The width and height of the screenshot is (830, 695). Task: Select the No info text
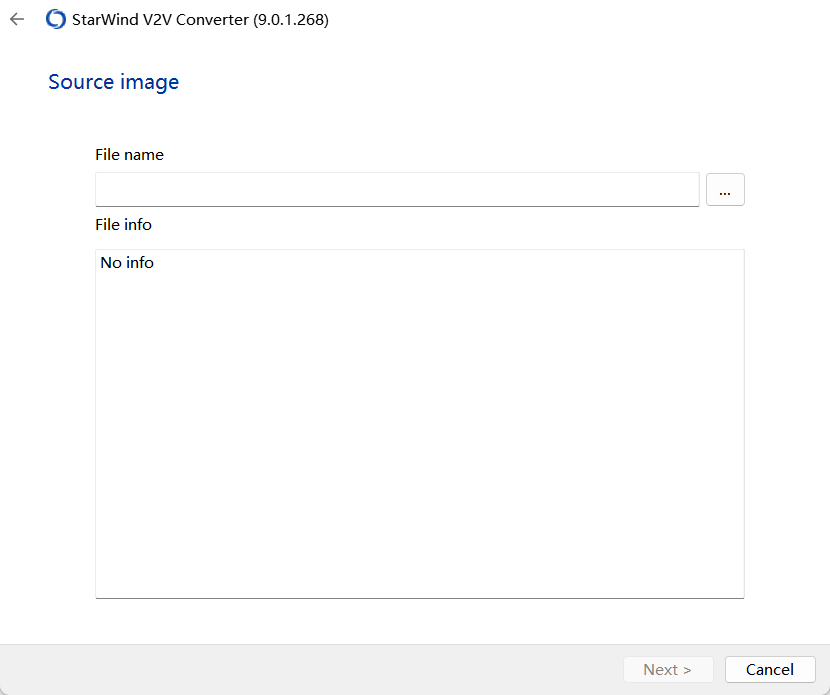coord(127,263)
